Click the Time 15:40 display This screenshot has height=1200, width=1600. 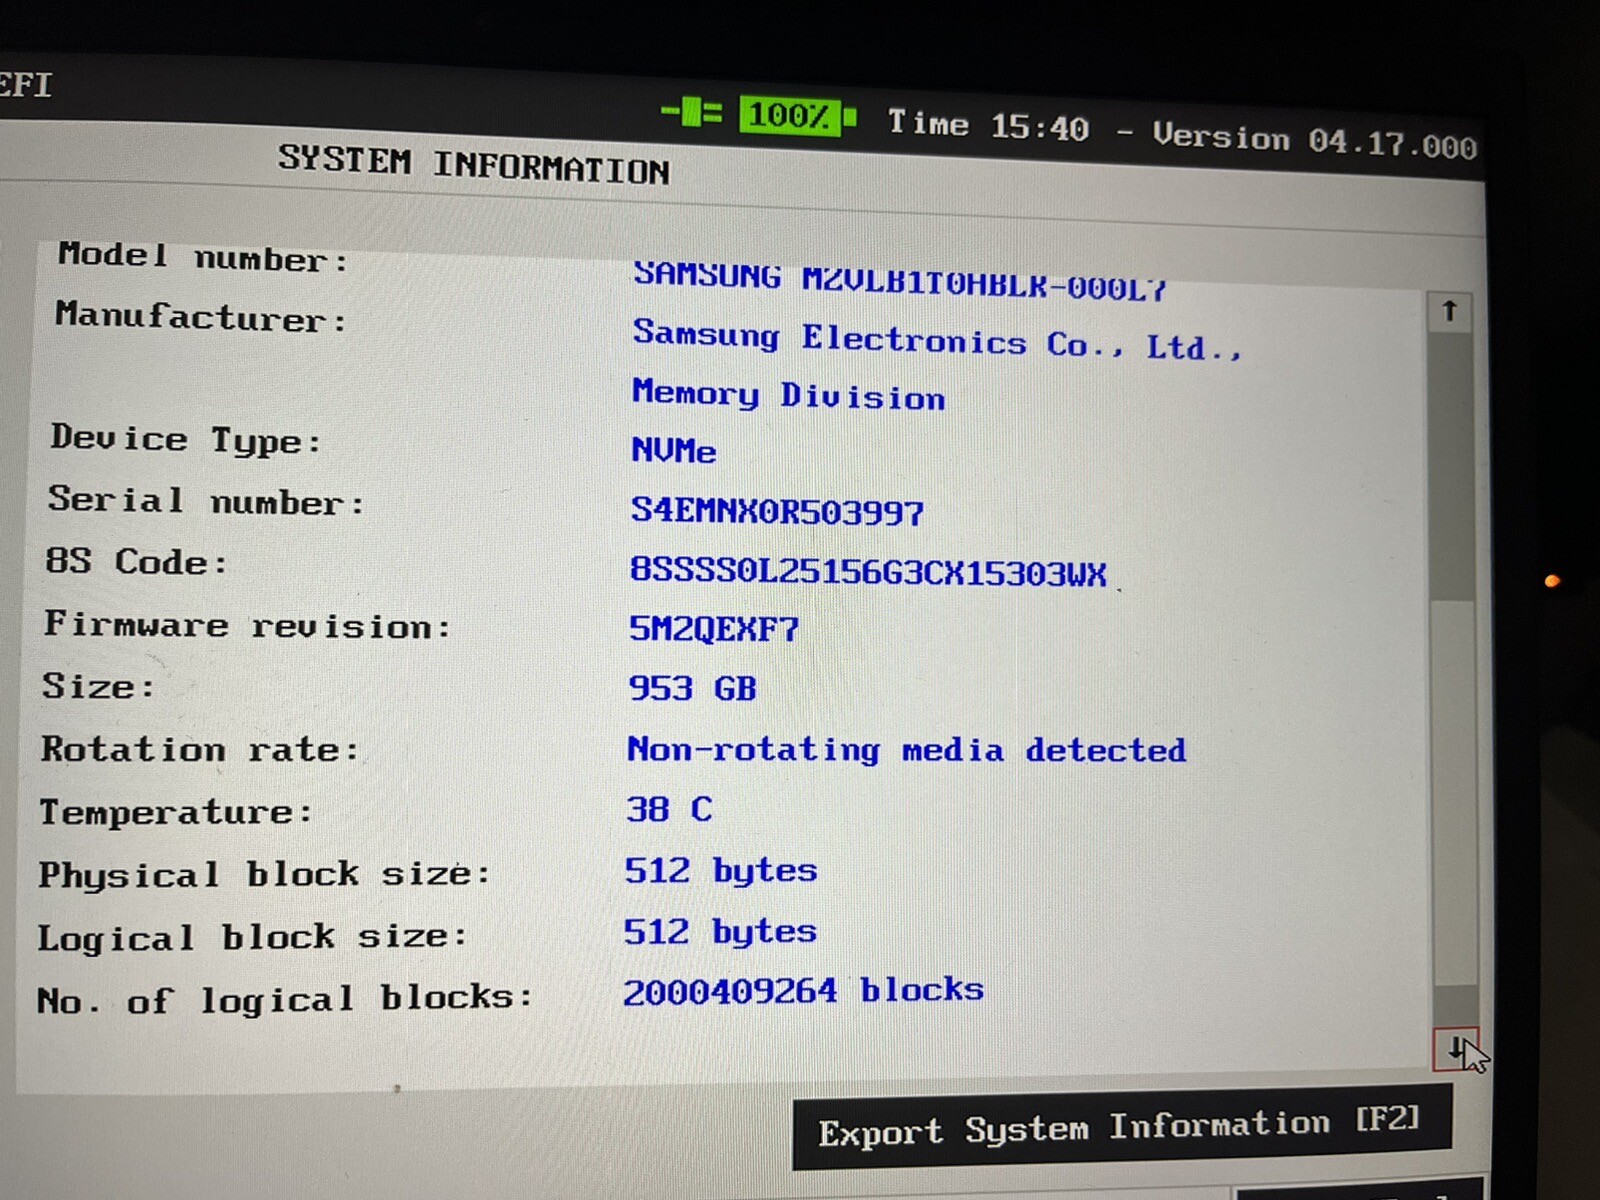(x=988, y=125)
